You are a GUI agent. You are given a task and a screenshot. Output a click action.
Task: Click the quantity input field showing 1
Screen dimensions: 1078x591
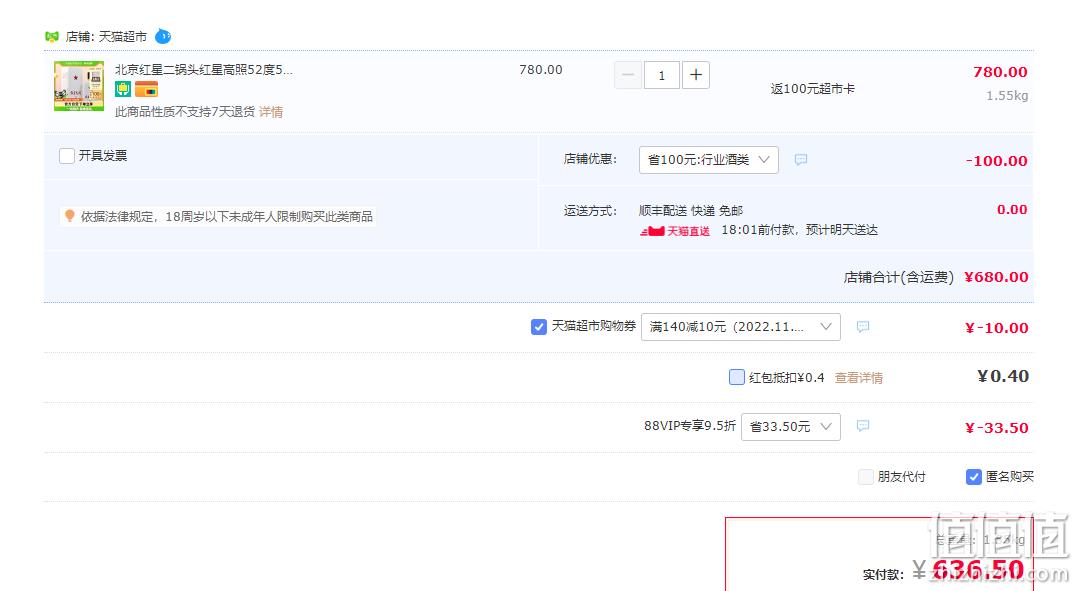(x=662, y=75)
